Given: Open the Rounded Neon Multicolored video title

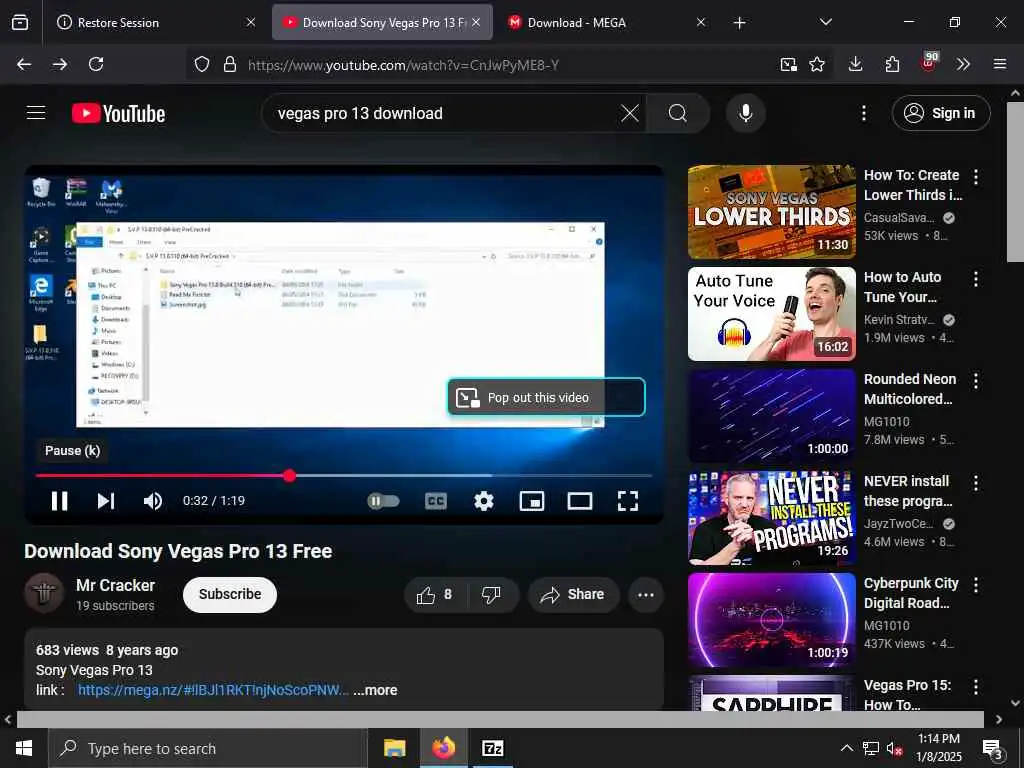Looking at the screenshot, I should click(x=910, y=389).
